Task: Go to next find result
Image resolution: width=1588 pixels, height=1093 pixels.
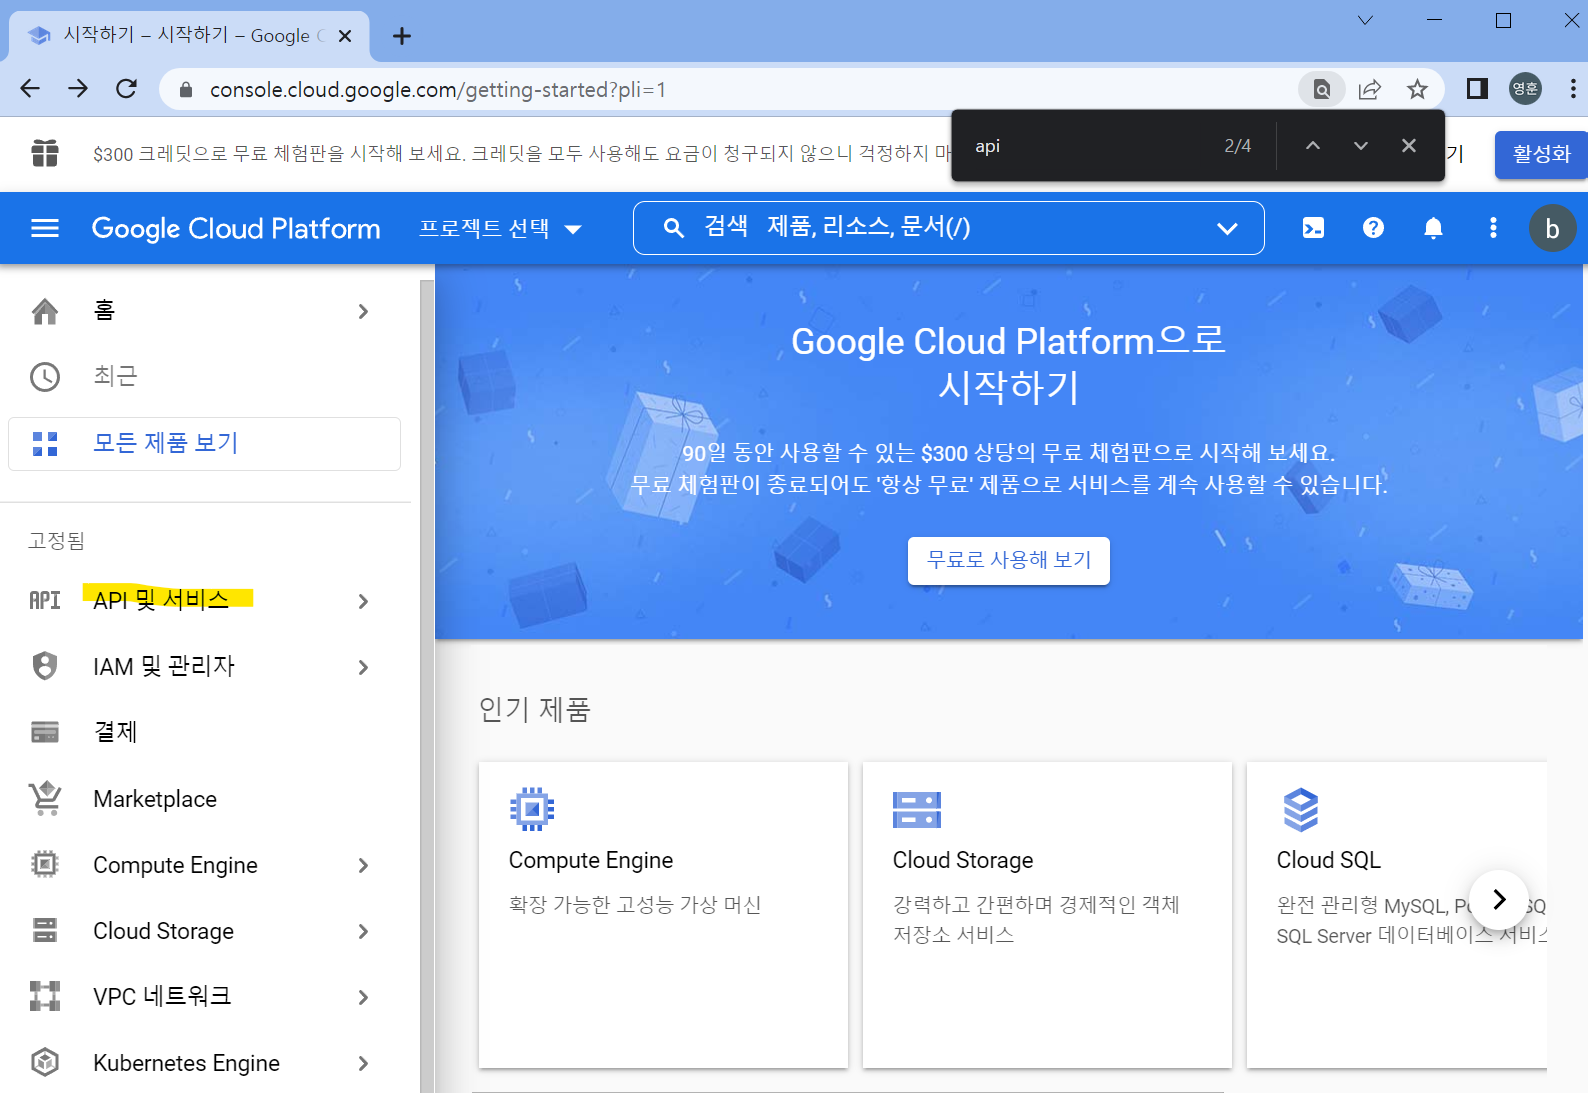Action: (x=1361, y=146)
